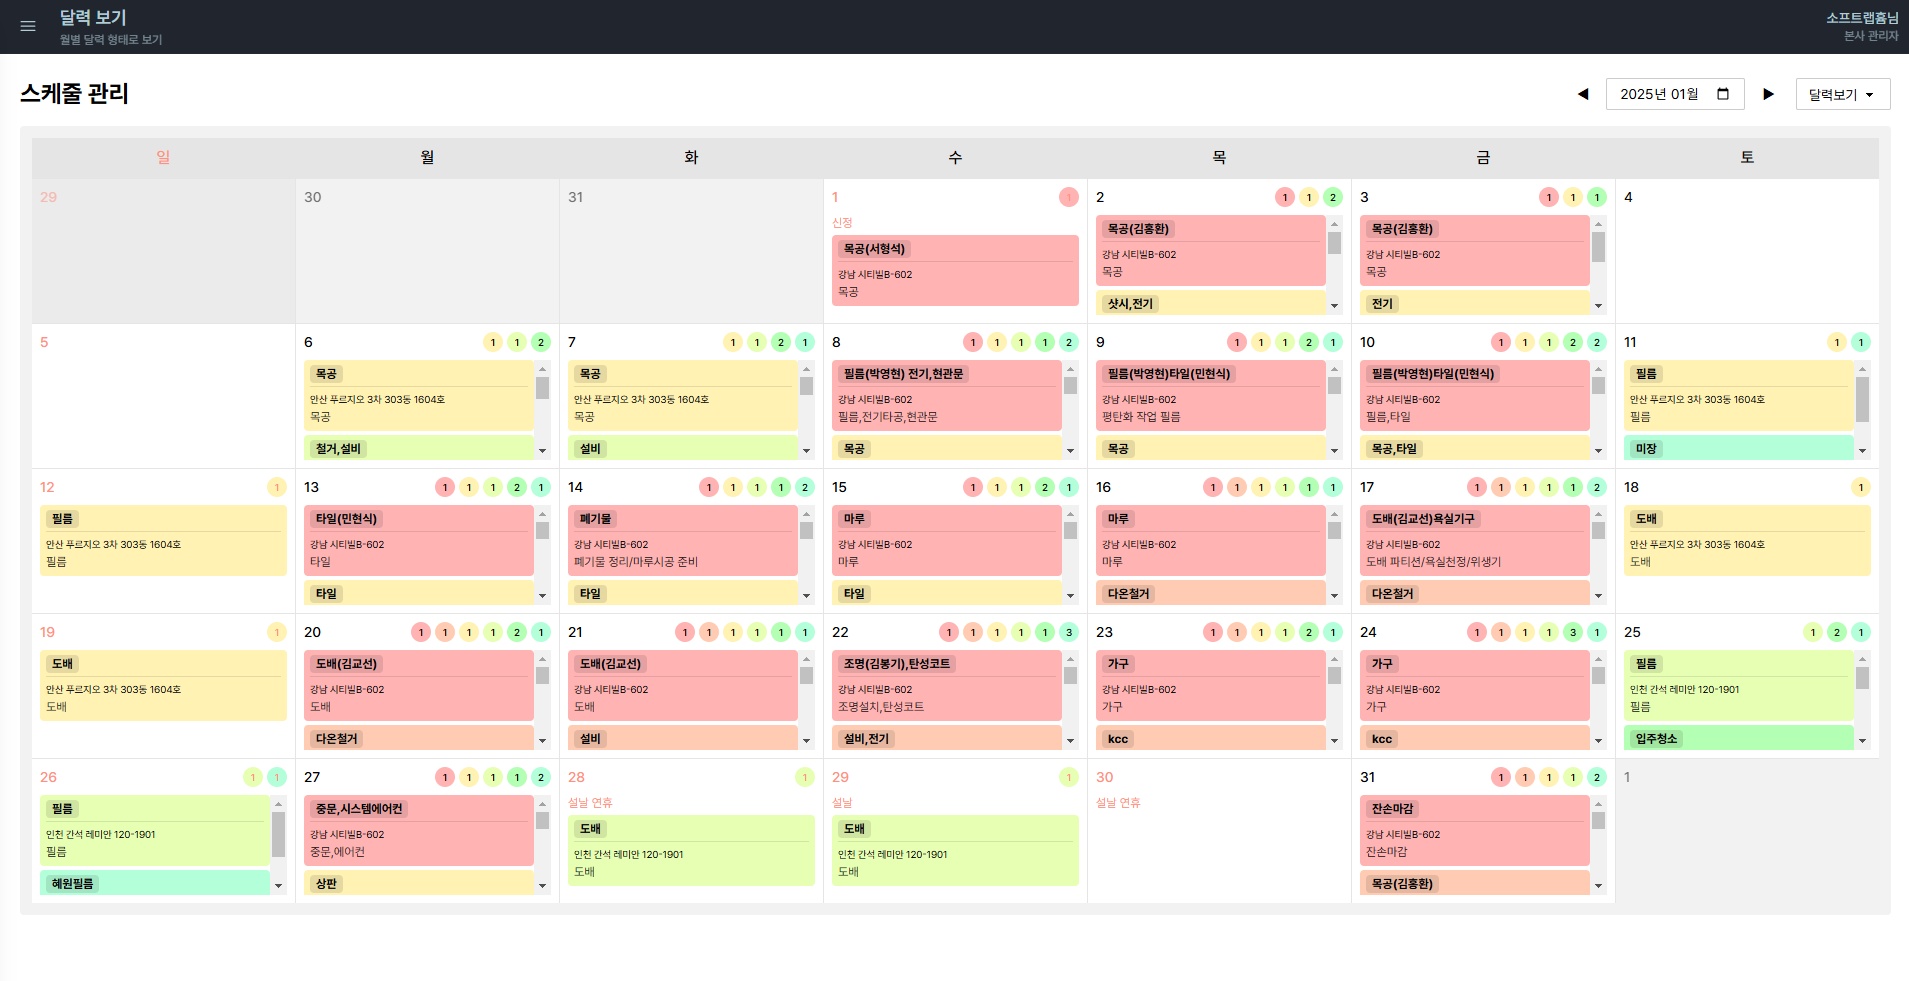
Task: Open 목공(서형석) event on January 1
Action: point(955,270)
